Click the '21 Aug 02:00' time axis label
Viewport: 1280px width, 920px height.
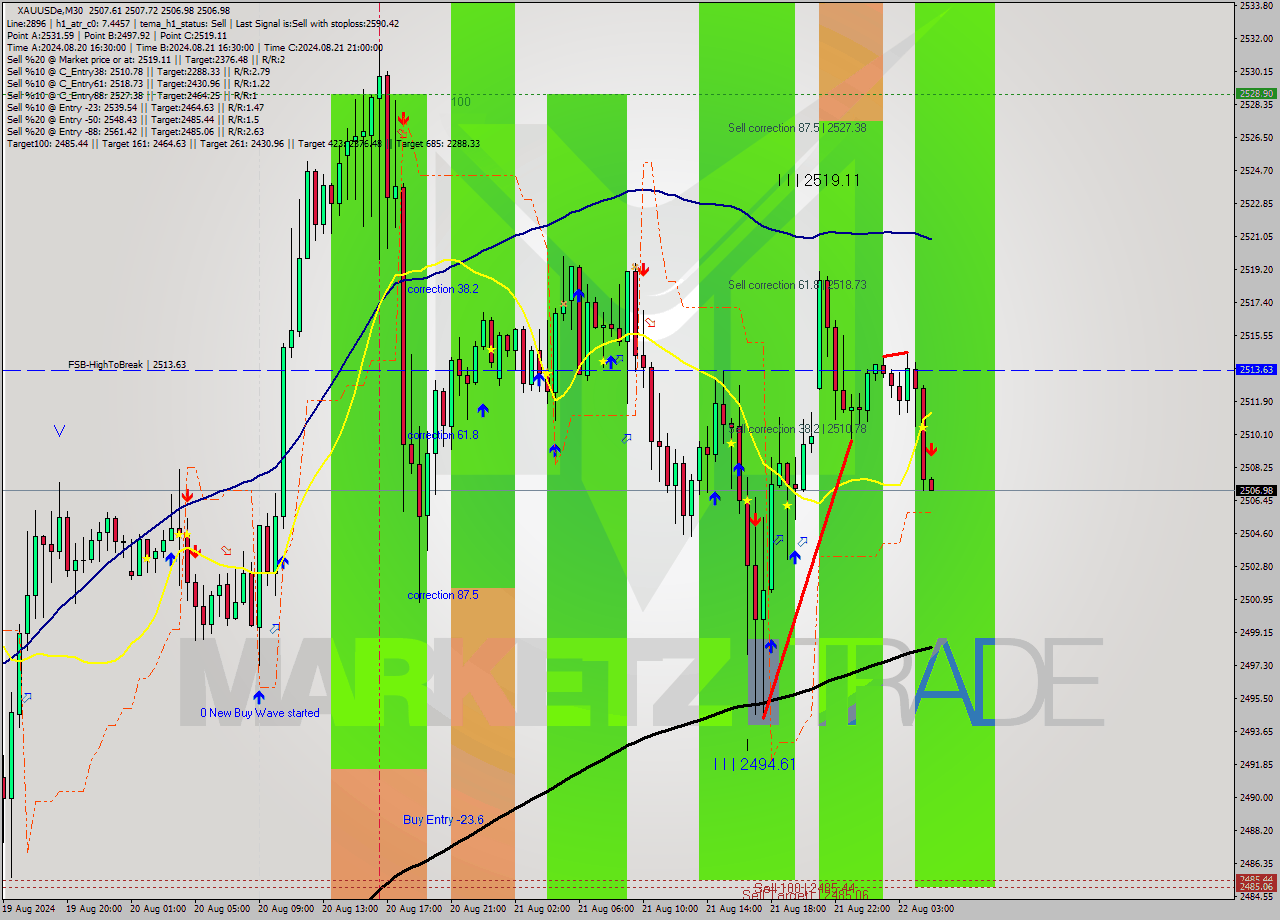click(542, 909)
